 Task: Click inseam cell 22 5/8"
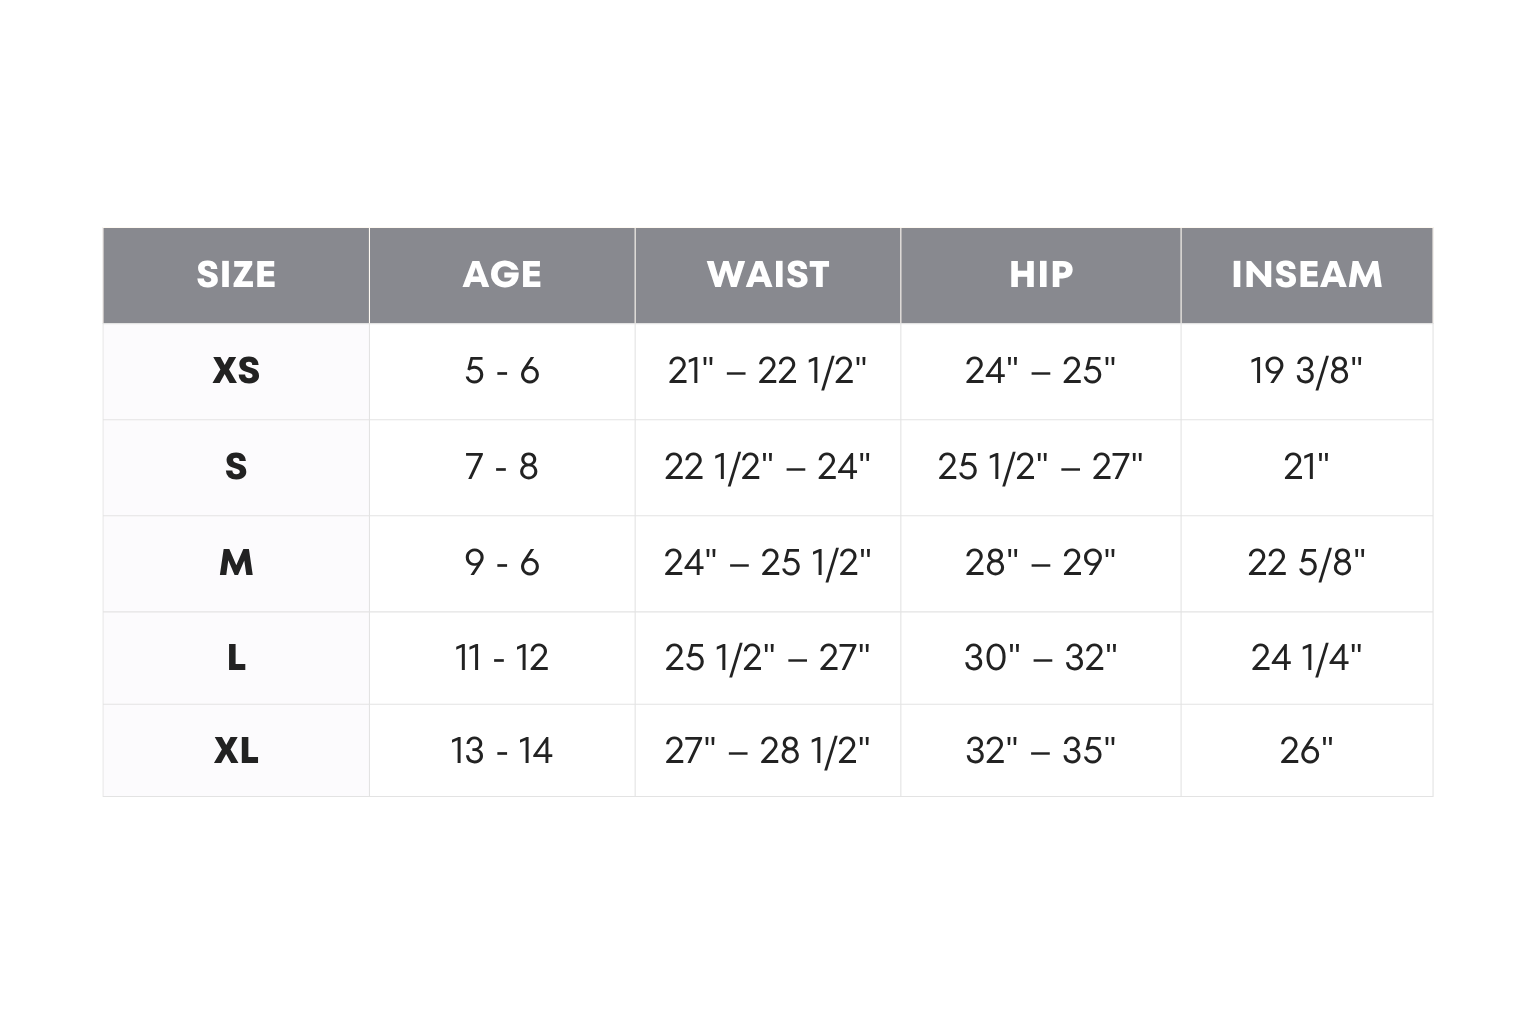point(1306,563)
